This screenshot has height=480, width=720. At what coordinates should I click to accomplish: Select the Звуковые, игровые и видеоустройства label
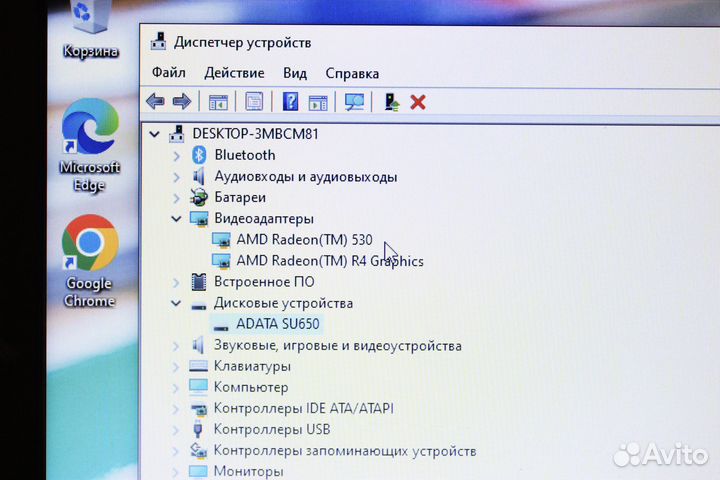[338, 345]
